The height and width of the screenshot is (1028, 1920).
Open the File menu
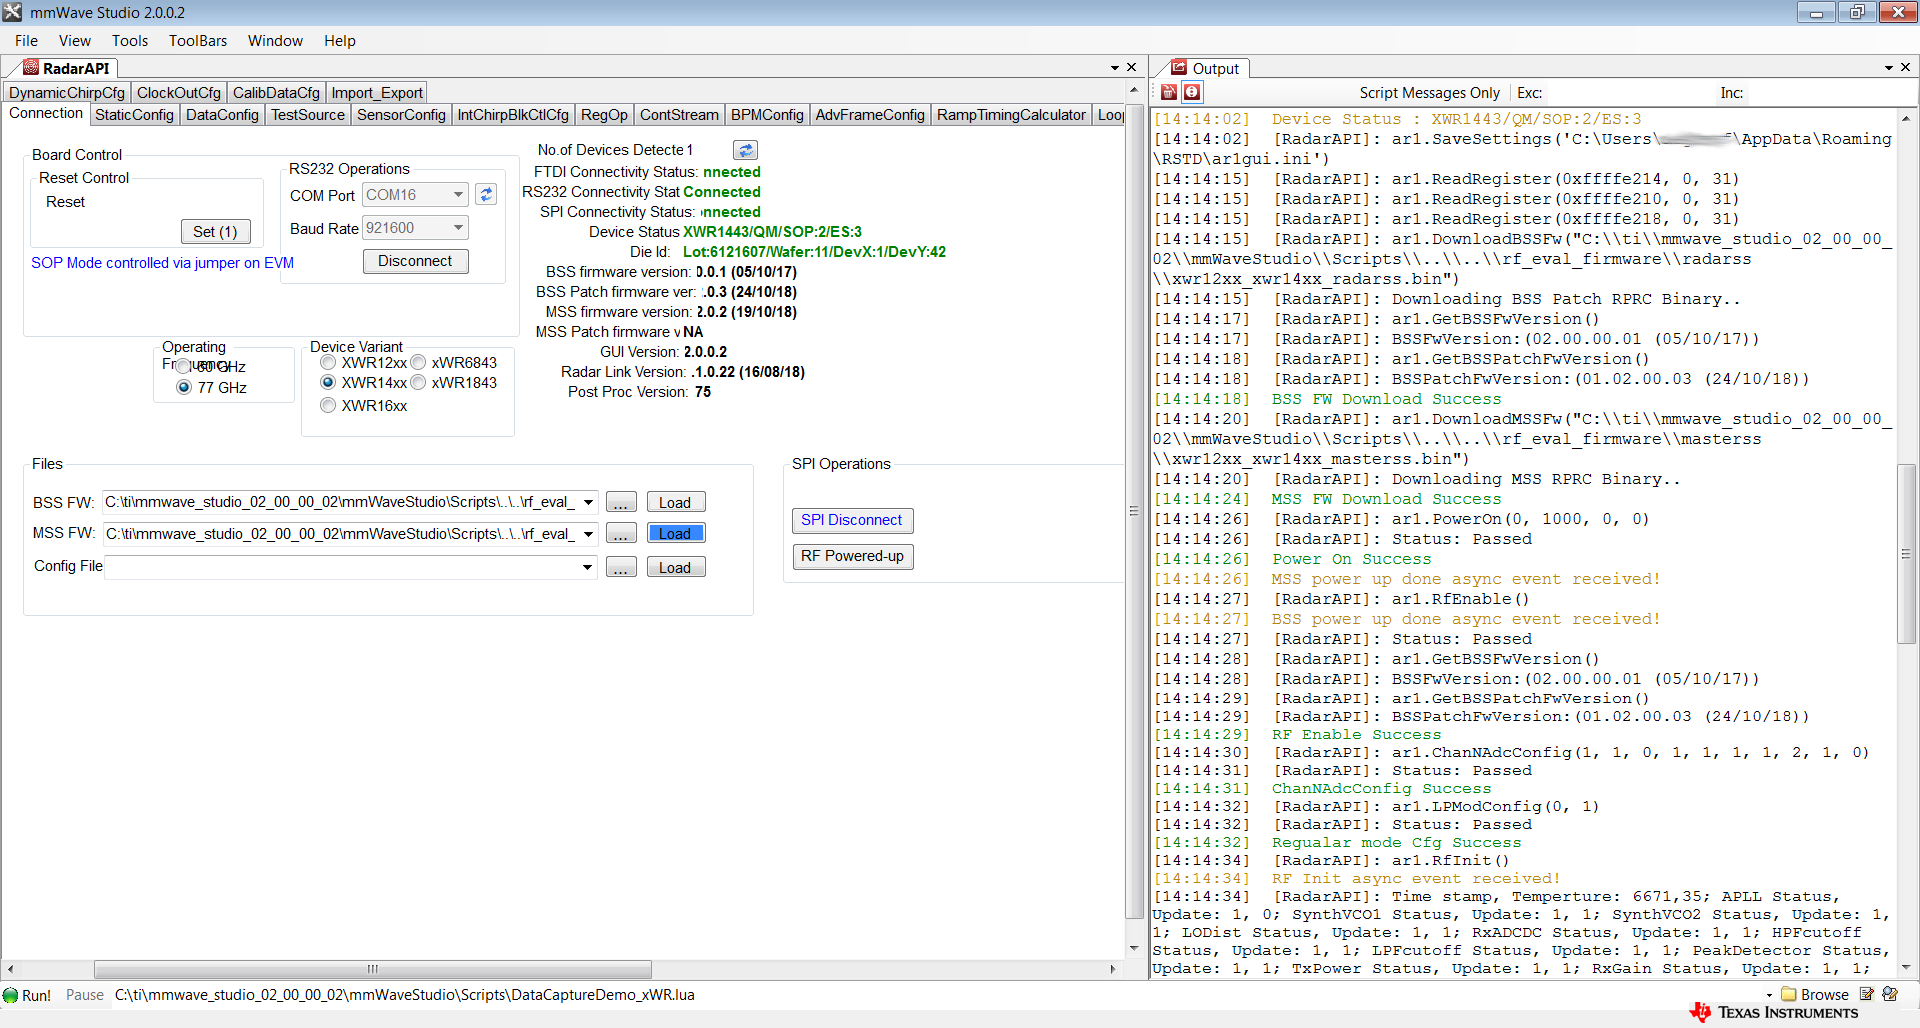tap(27, 41)
